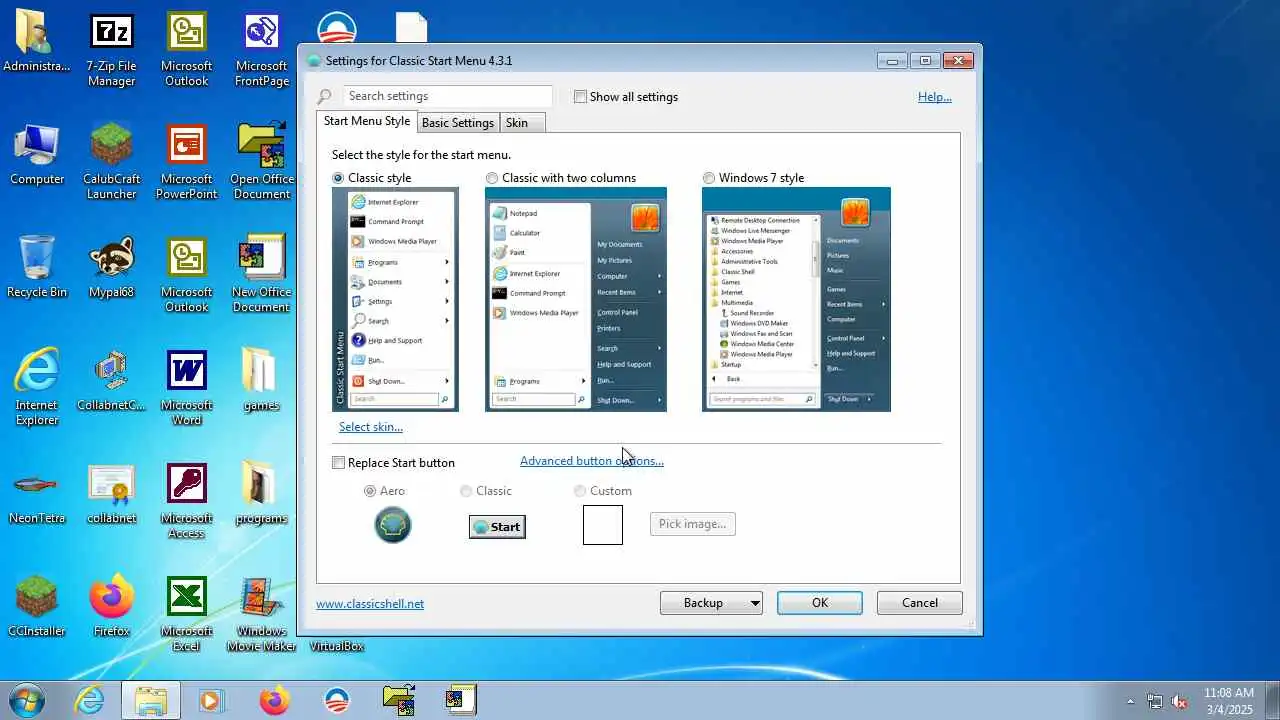Launch Microsoft Word desktop icon
Image resolution: width=1280 pixels, height=720 pixels.
(187, 388)
